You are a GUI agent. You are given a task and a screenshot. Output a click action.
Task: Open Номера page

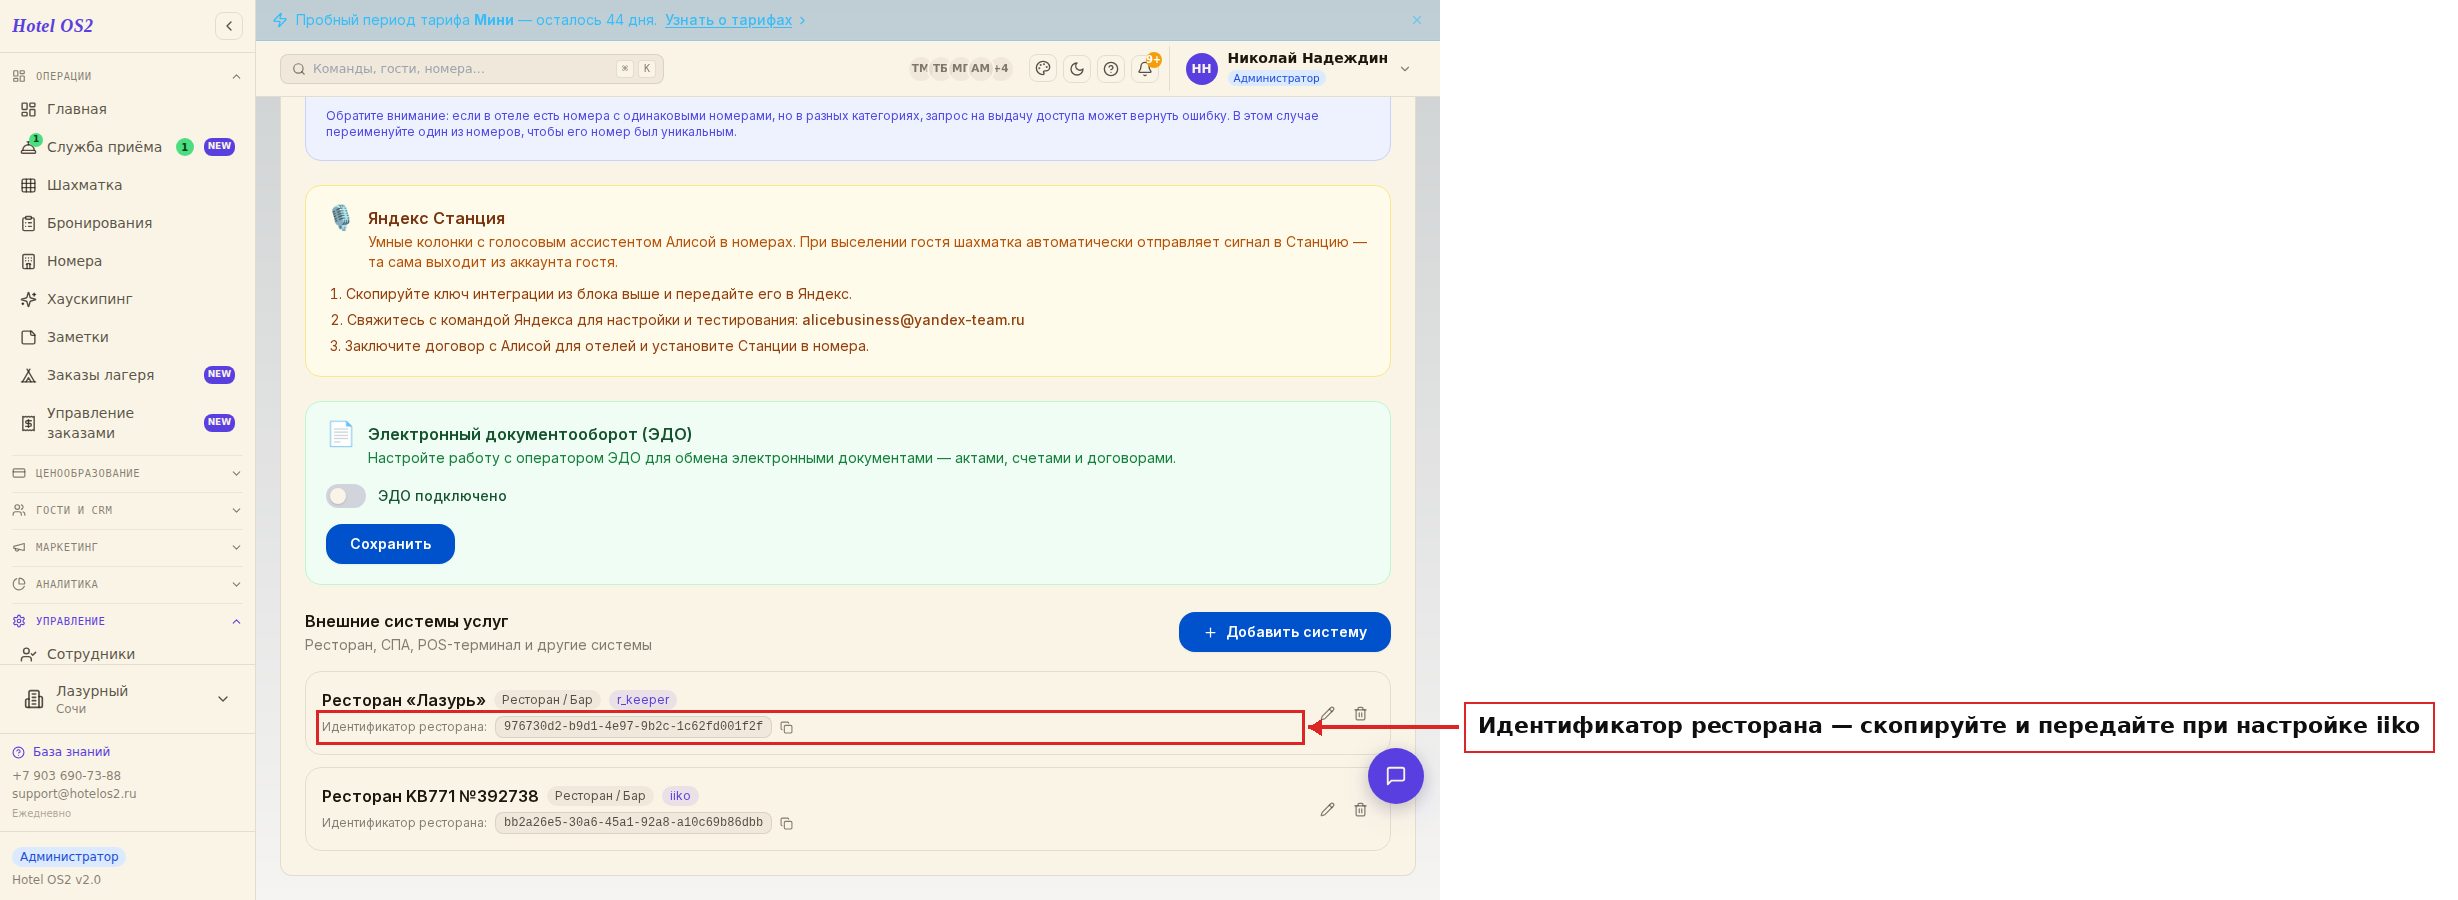(127, 261)
